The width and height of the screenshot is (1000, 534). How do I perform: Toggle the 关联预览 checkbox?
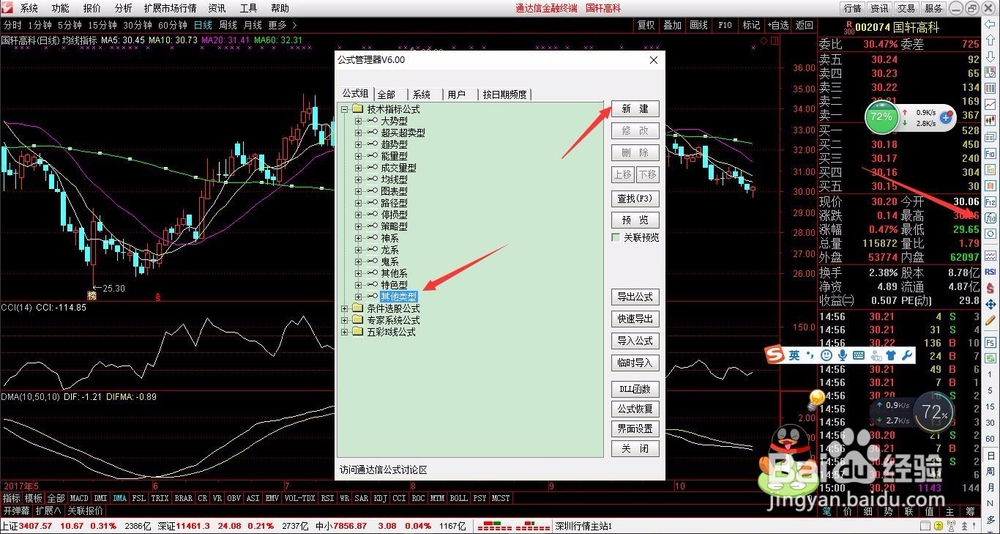point(616,237)
